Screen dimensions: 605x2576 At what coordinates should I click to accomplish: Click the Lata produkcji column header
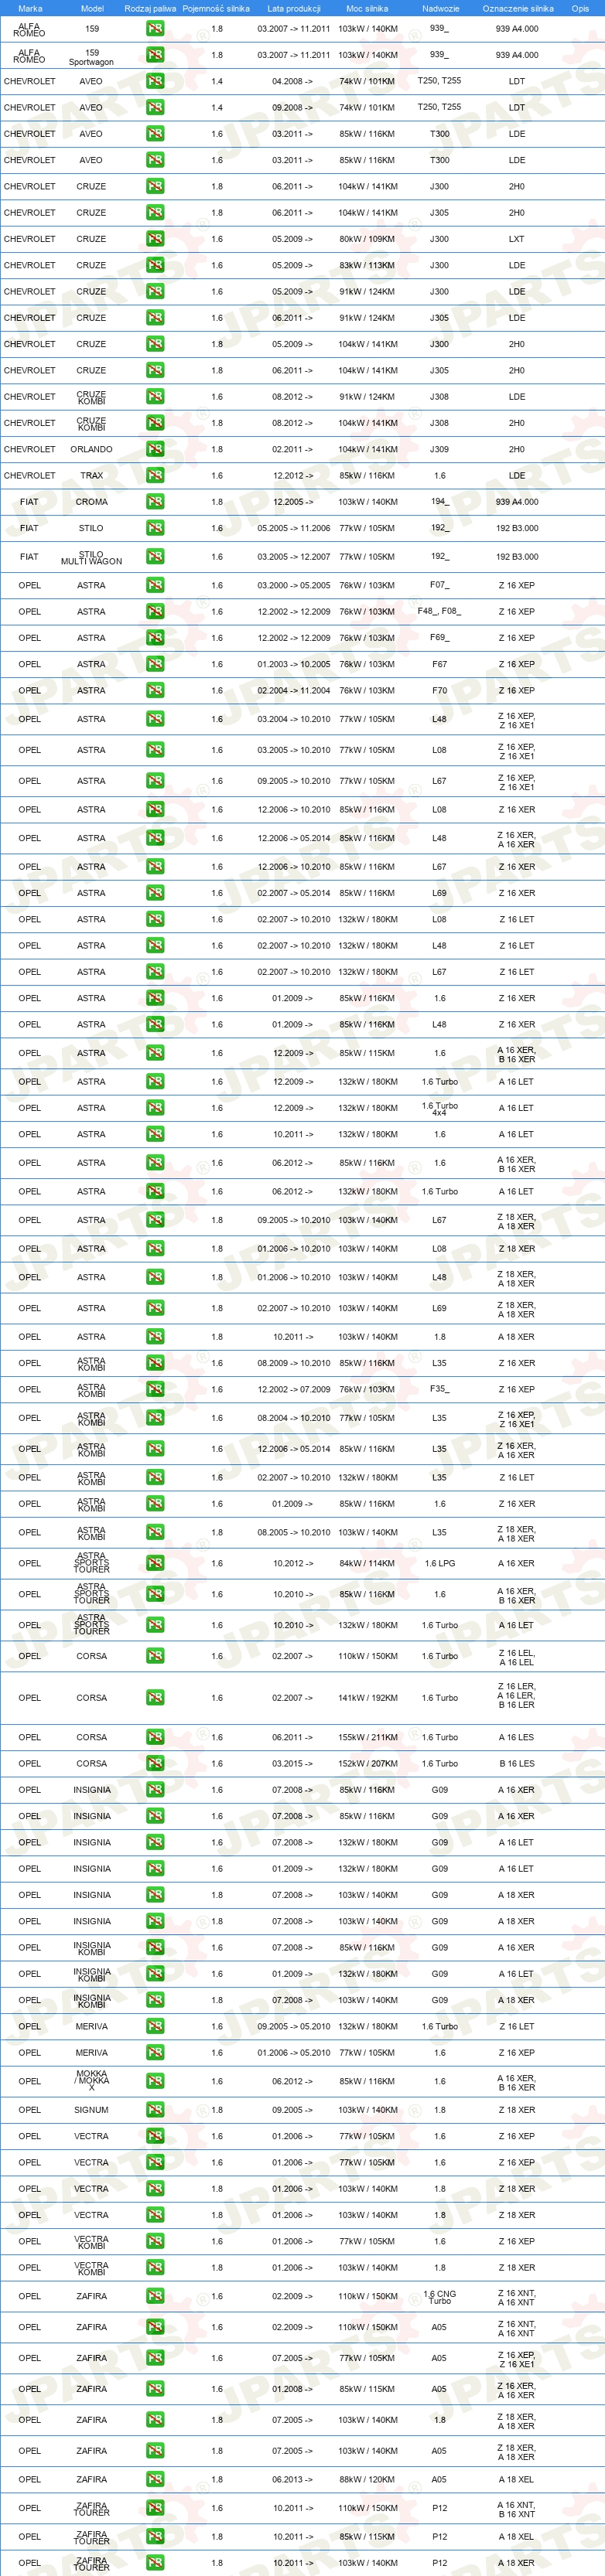(x=294, y=8)
